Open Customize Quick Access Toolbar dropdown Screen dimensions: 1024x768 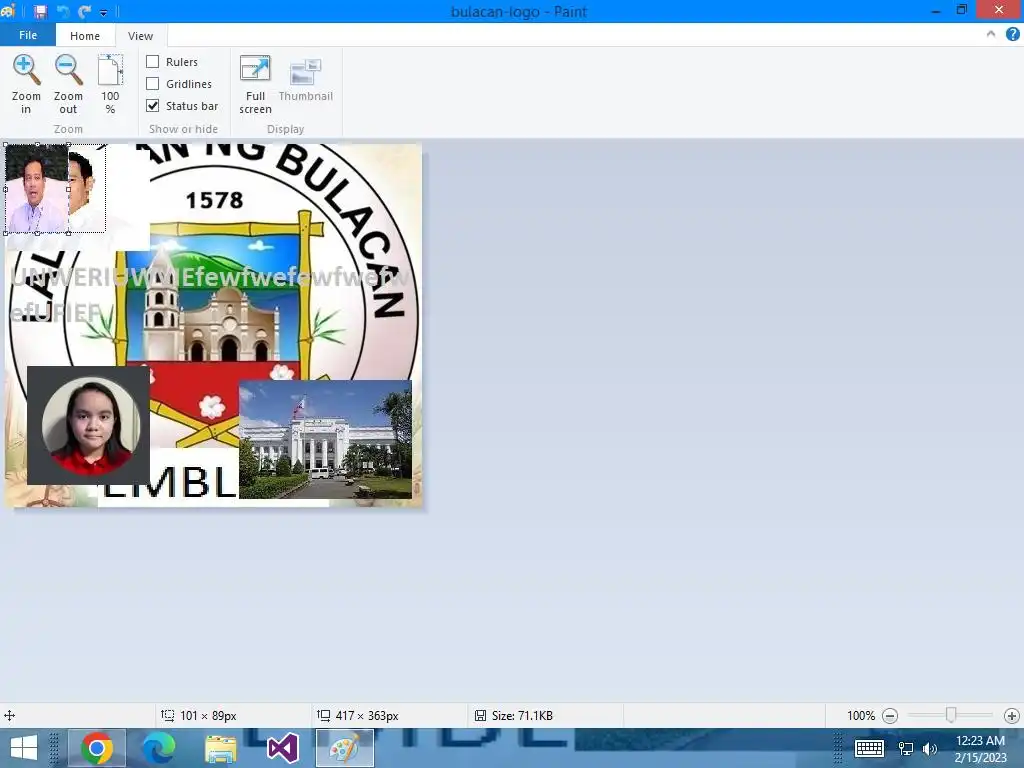[103, 12]
